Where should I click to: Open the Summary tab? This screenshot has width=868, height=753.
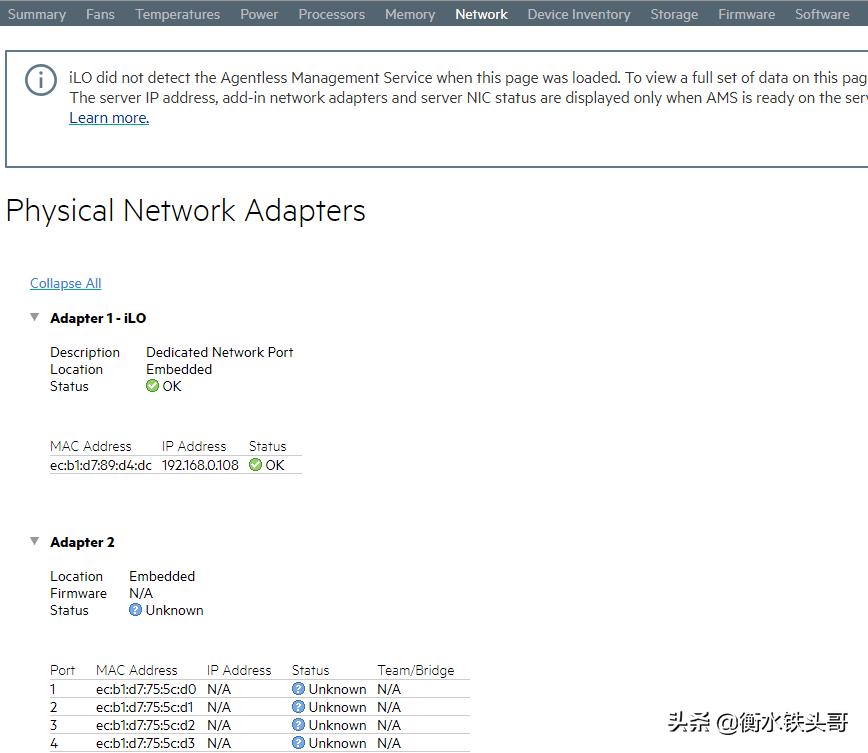coord(37,14)
